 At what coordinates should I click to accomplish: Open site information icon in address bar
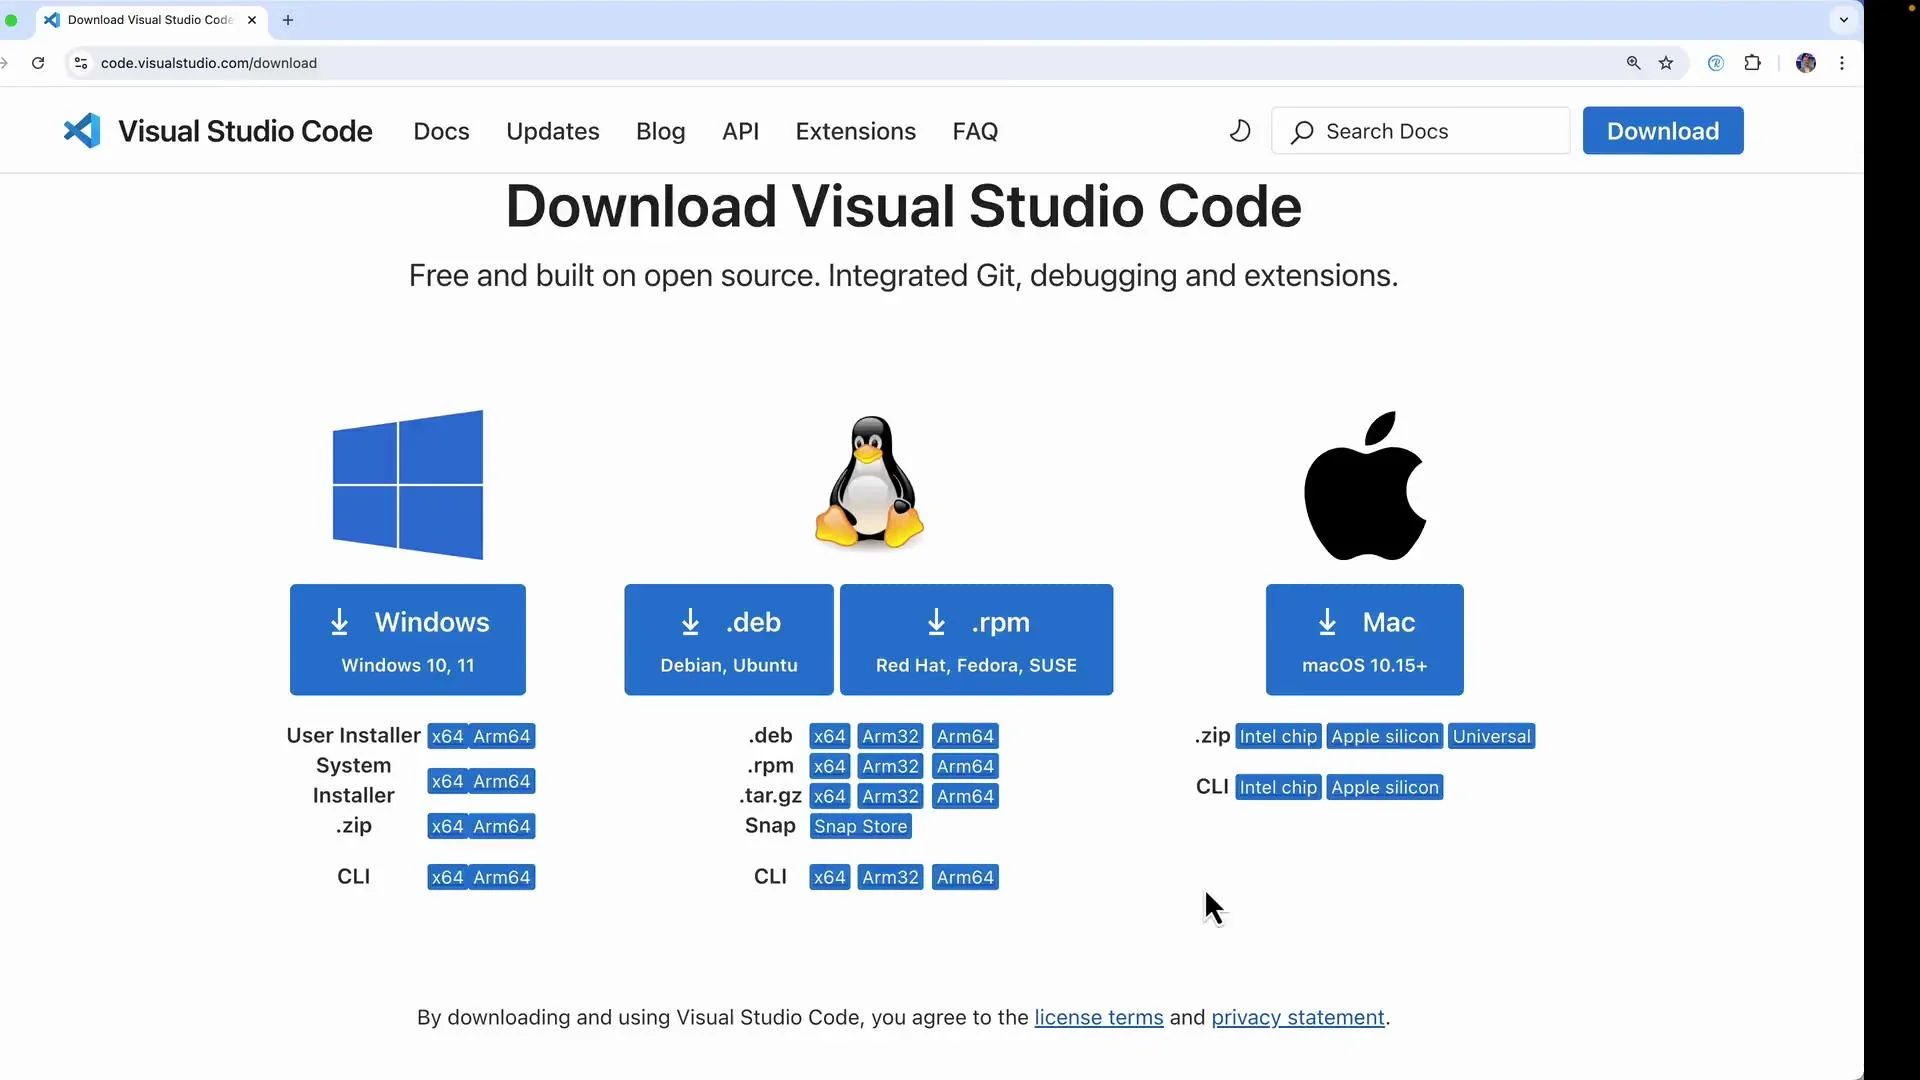(x=81, y=63)
